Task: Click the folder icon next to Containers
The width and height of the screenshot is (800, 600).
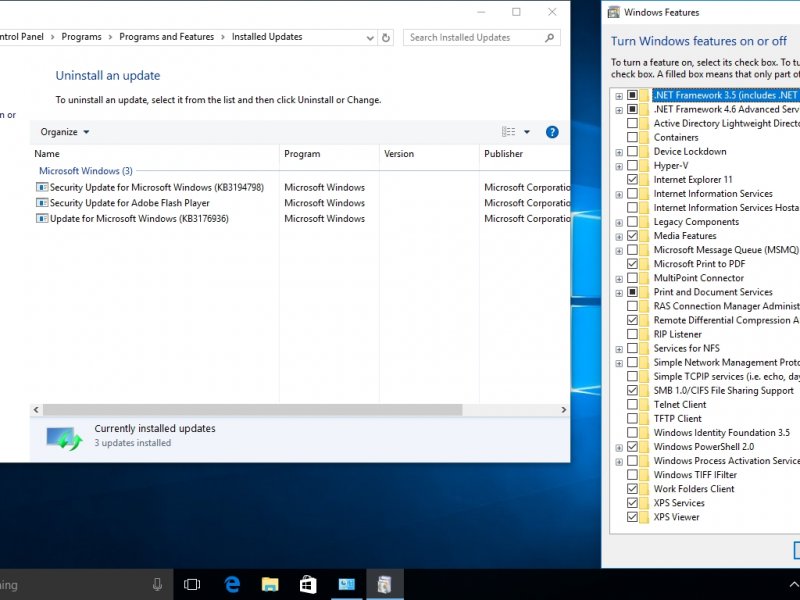Action: (x=644, y=137)
